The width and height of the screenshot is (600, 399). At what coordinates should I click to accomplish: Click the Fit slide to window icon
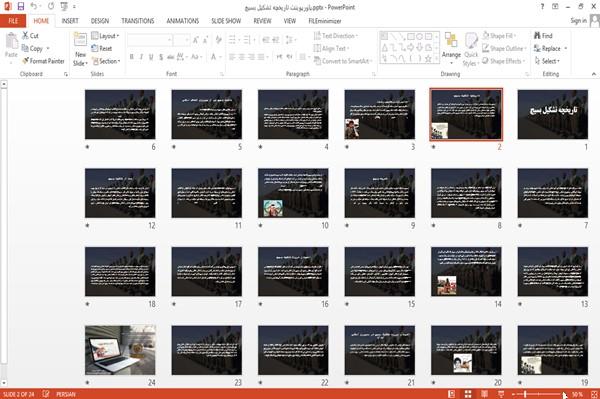point(594,394)
